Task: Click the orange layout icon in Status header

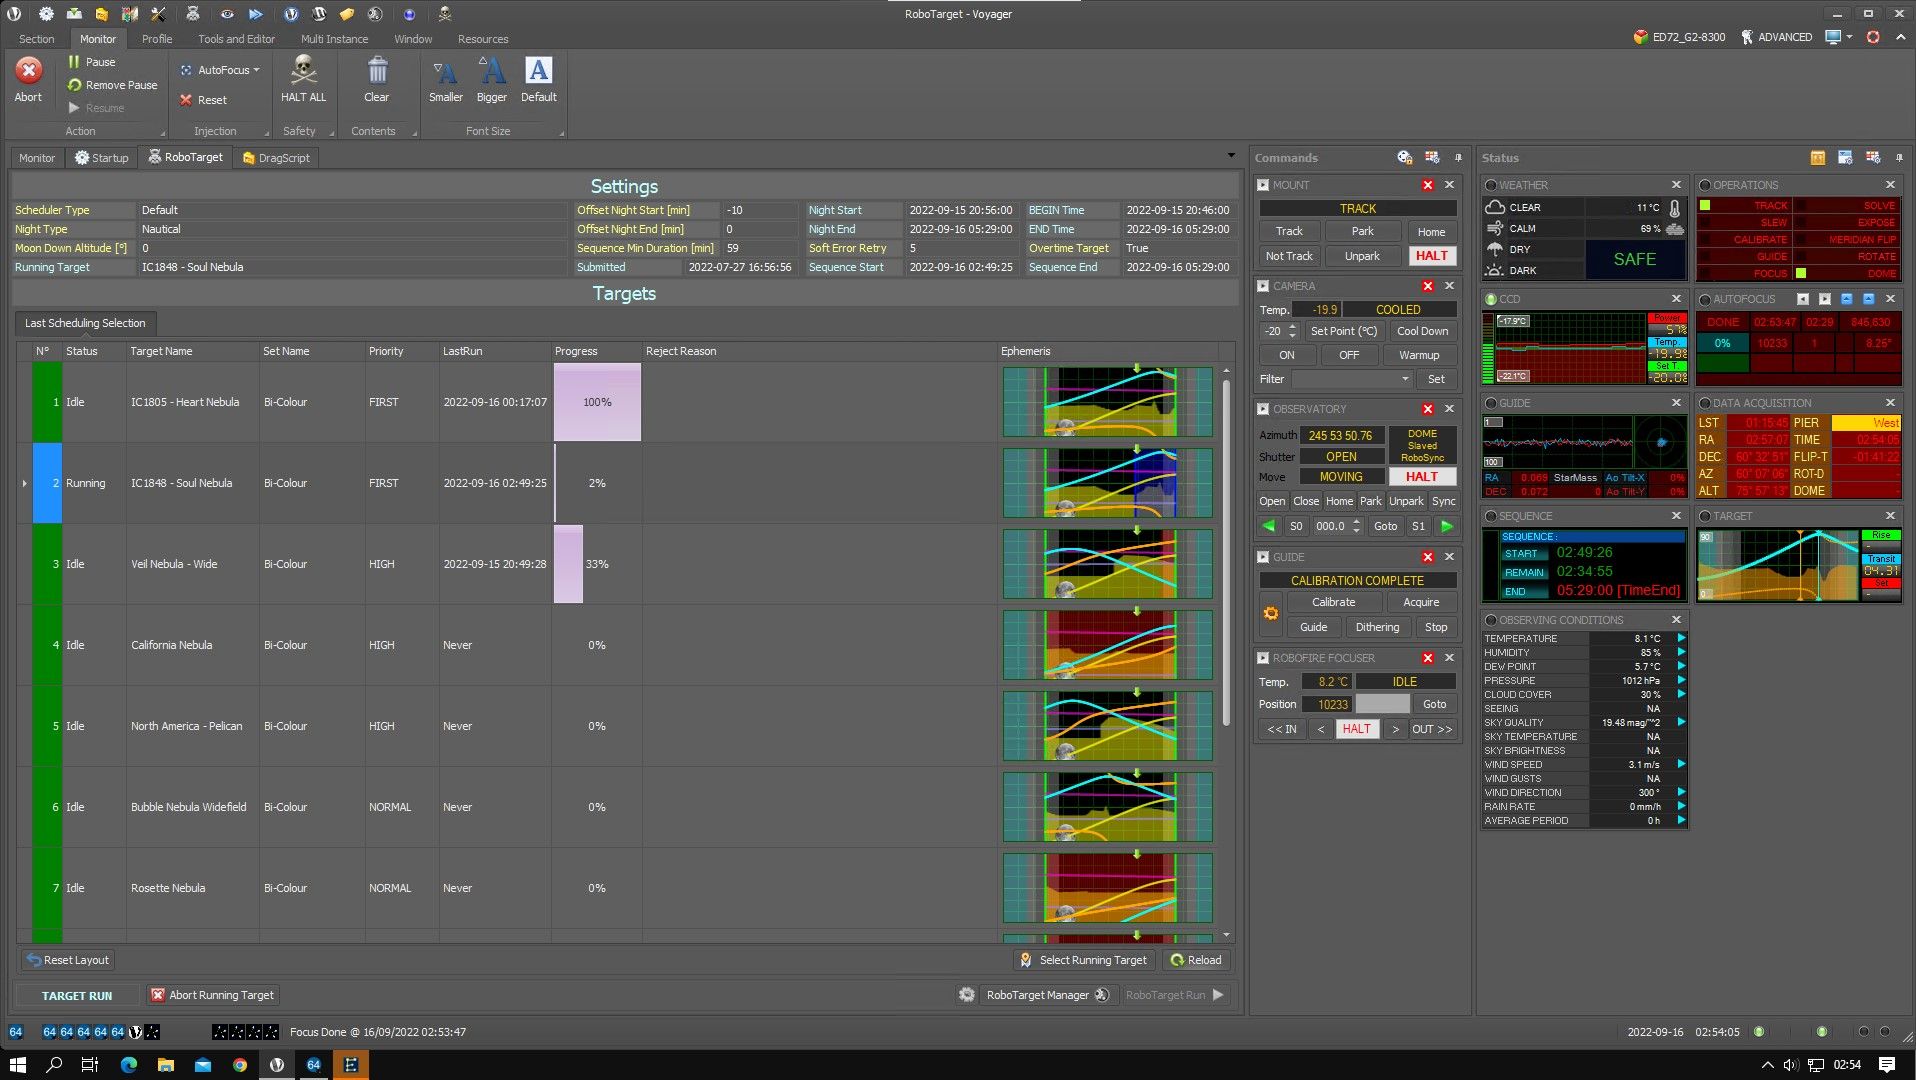Action: [1818, 158]
